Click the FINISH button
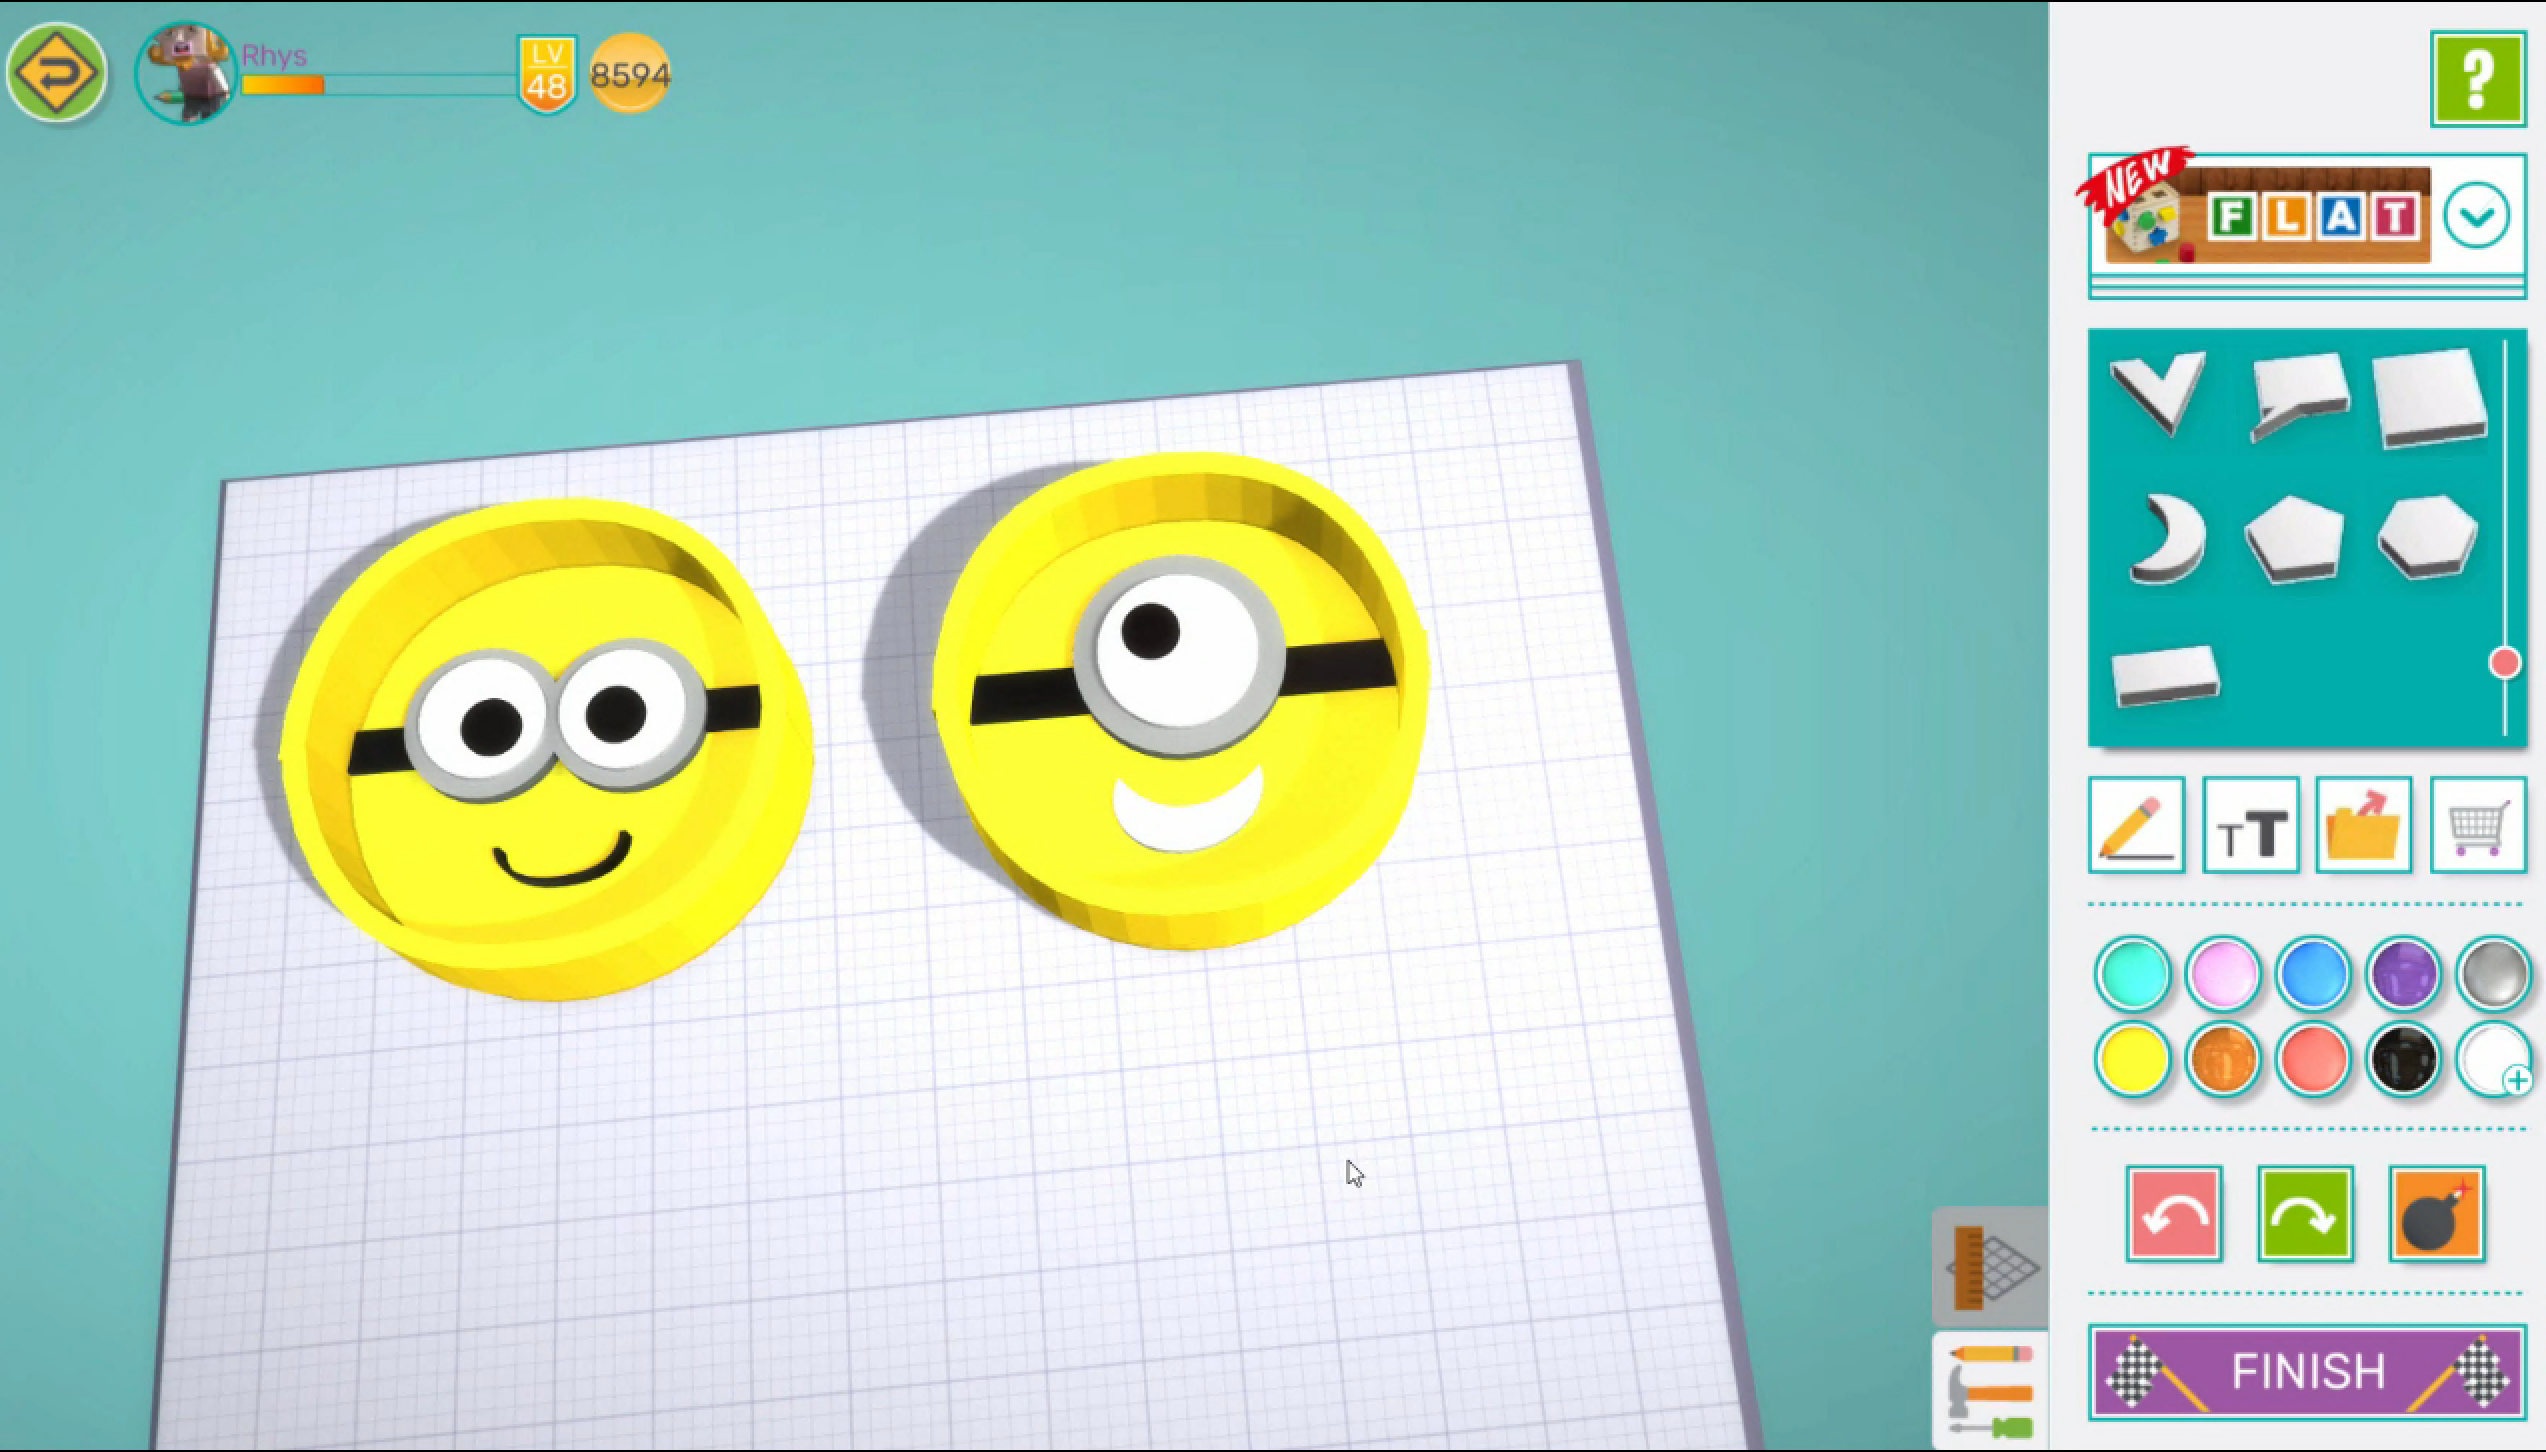Viewport: 2546px width, 1452px height. [2307, 1372]
